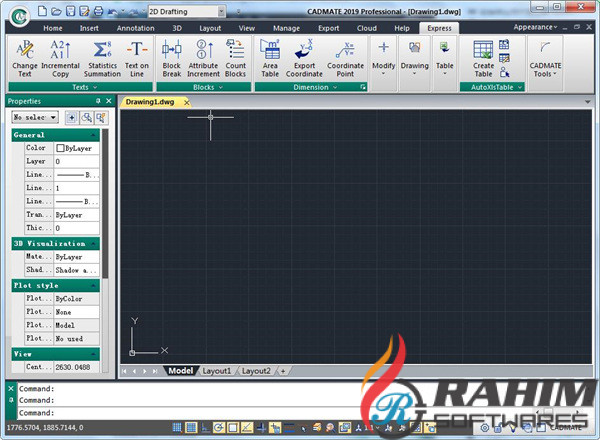Open the No selection combo box
The height and width of the screenshot is (440, 600).
coord(34,117)
